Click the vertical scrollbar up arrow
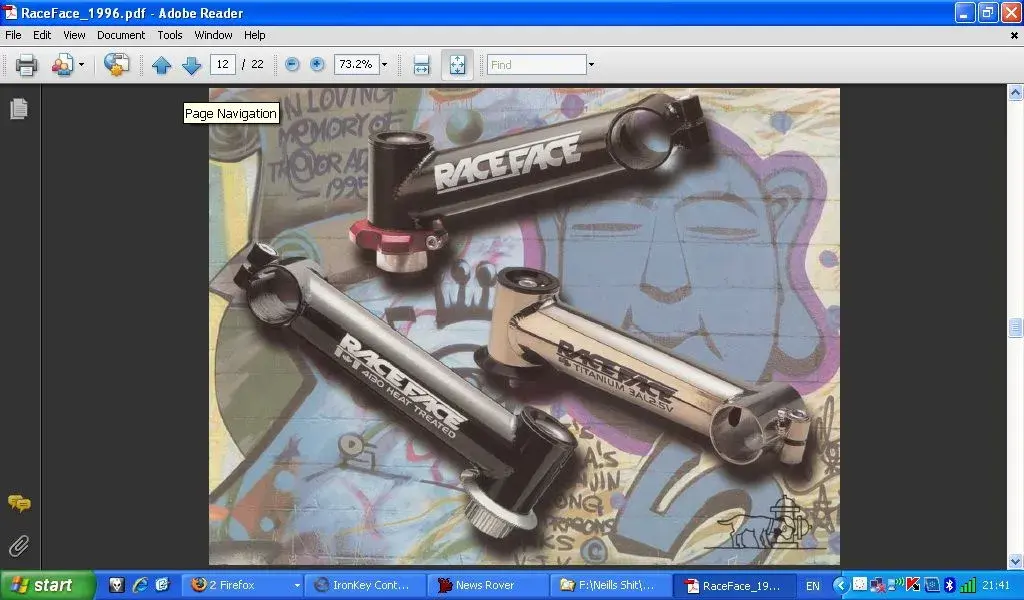Image resolution: width=1024 pixels, height=600 pixels. tap(1015, 93)
